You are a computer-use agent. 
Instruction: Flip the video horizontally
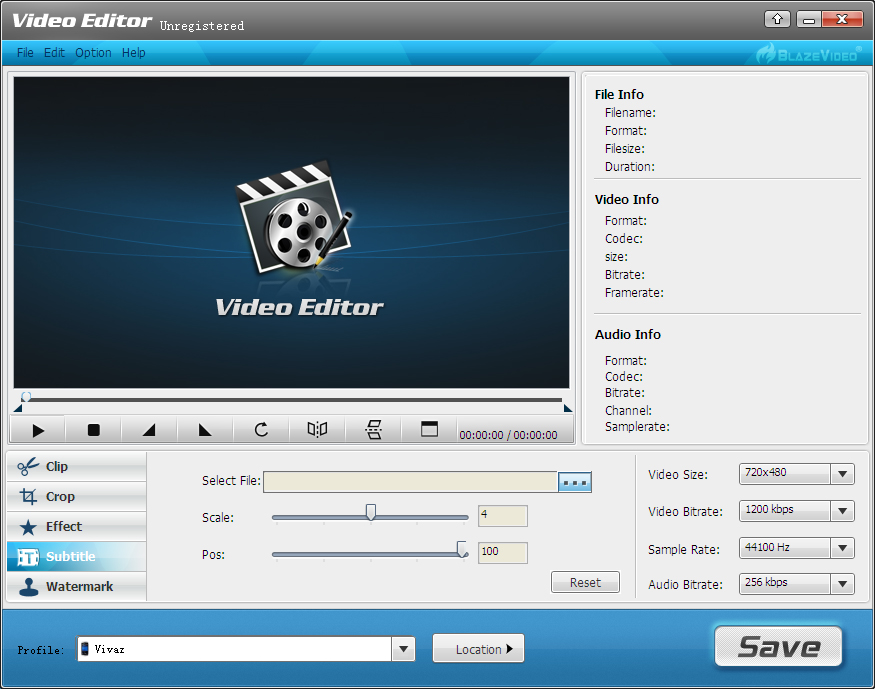coord(317,430)
